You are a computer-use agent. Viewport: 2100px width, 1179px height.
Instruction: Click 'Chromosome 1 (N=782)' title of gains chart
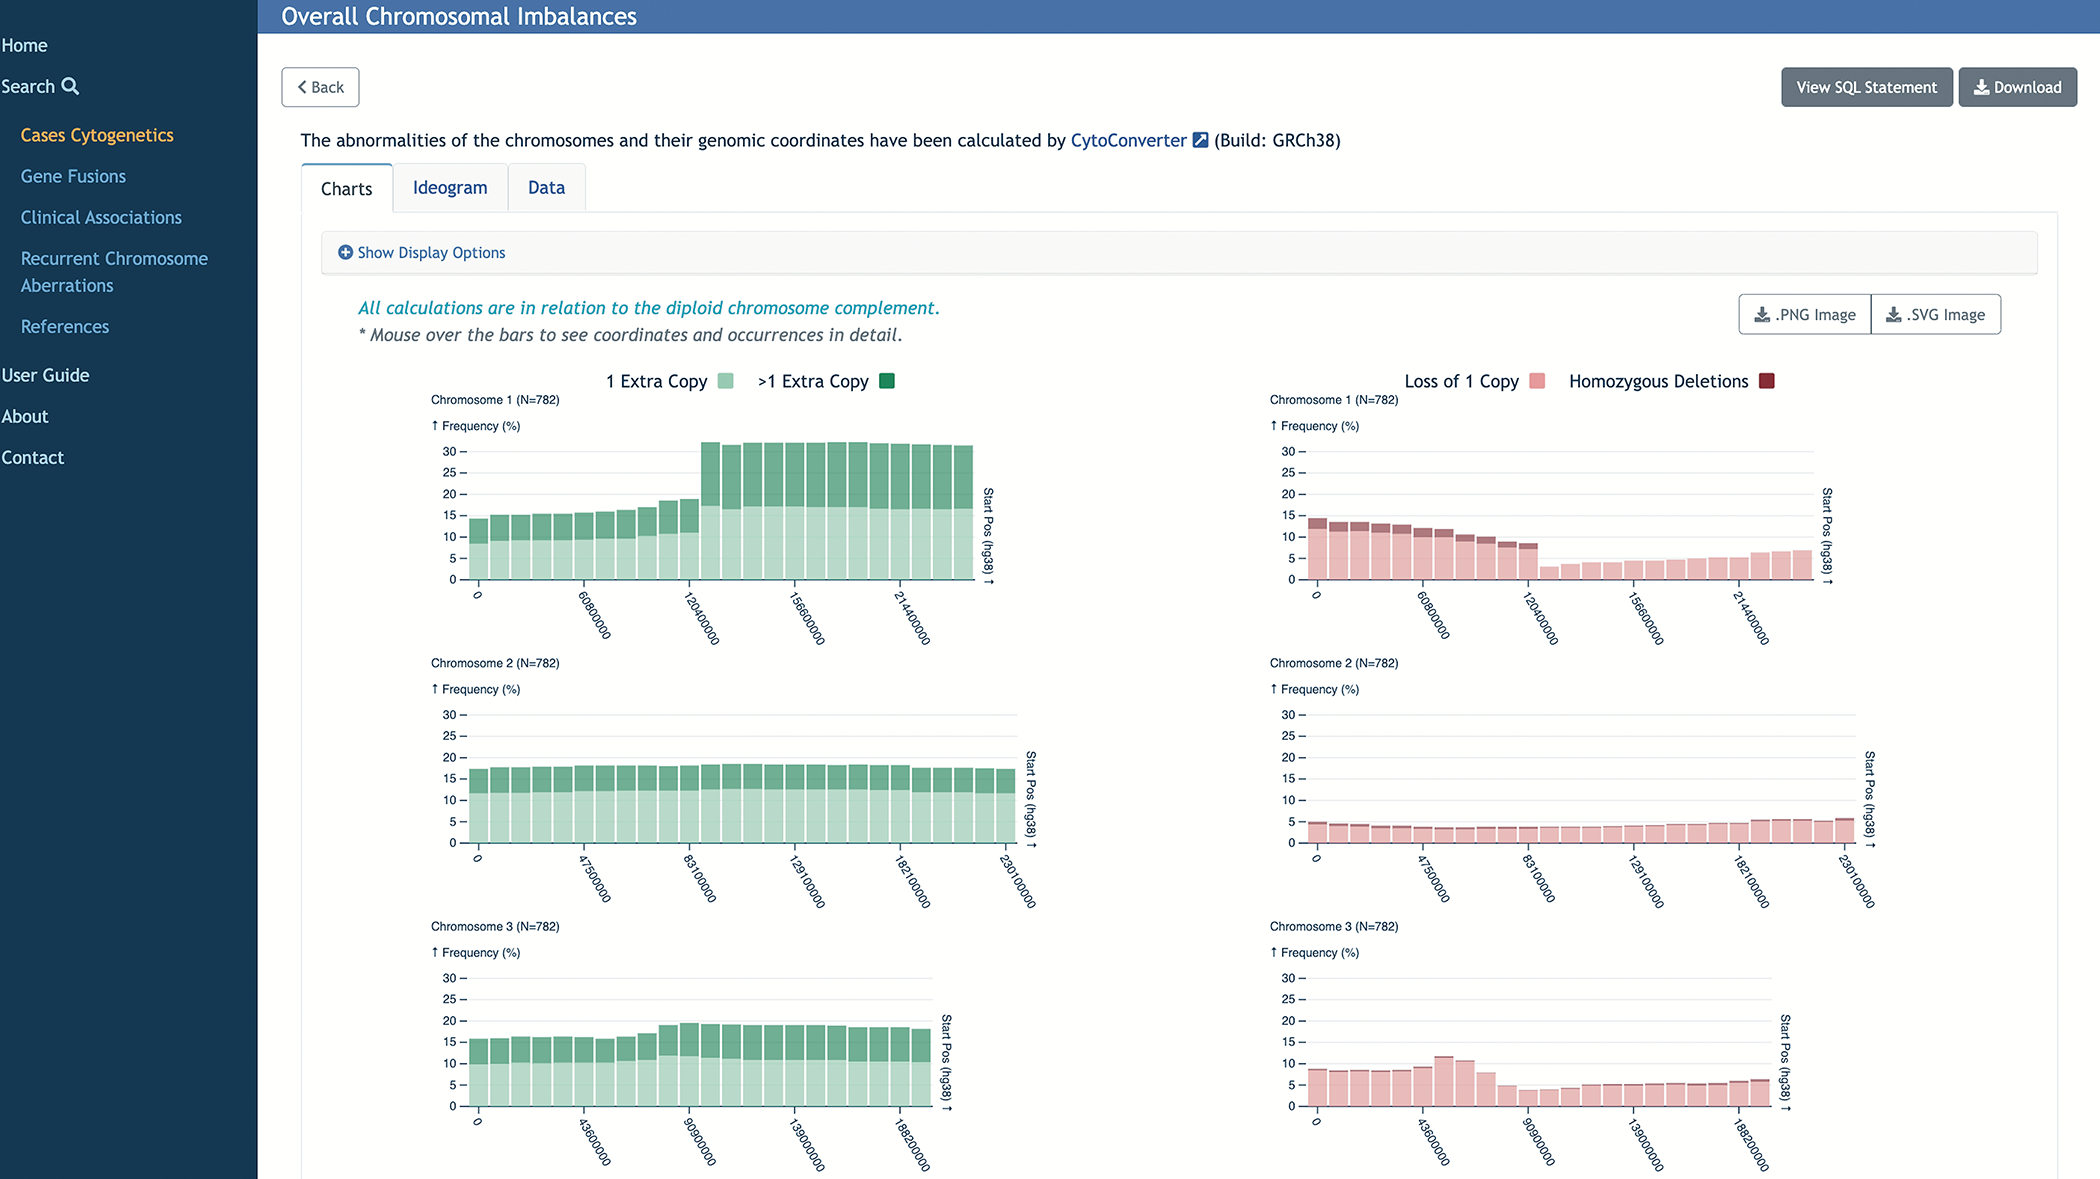(x=495, y=400)
